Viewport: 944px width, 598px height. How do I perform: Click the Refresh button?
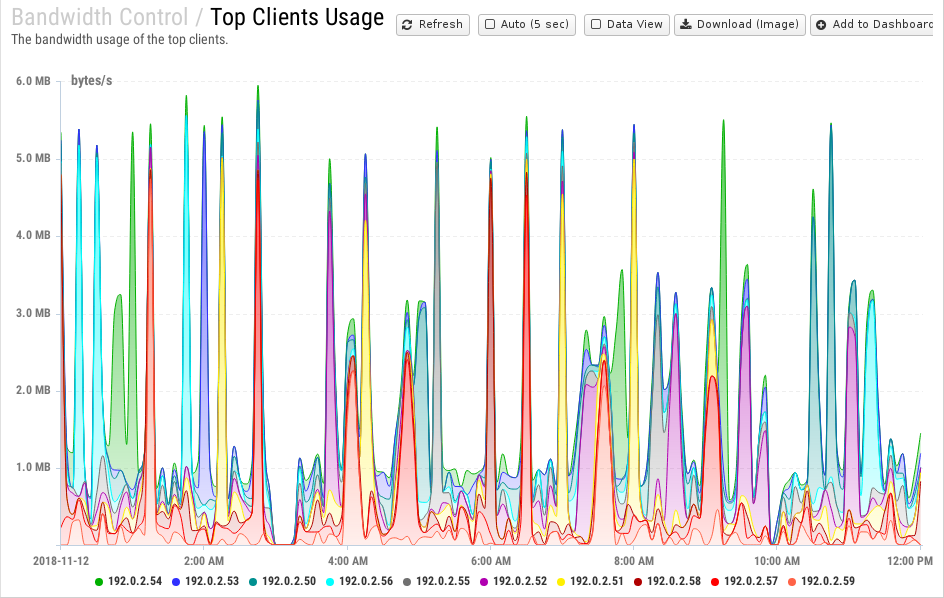tap(432, 25)
